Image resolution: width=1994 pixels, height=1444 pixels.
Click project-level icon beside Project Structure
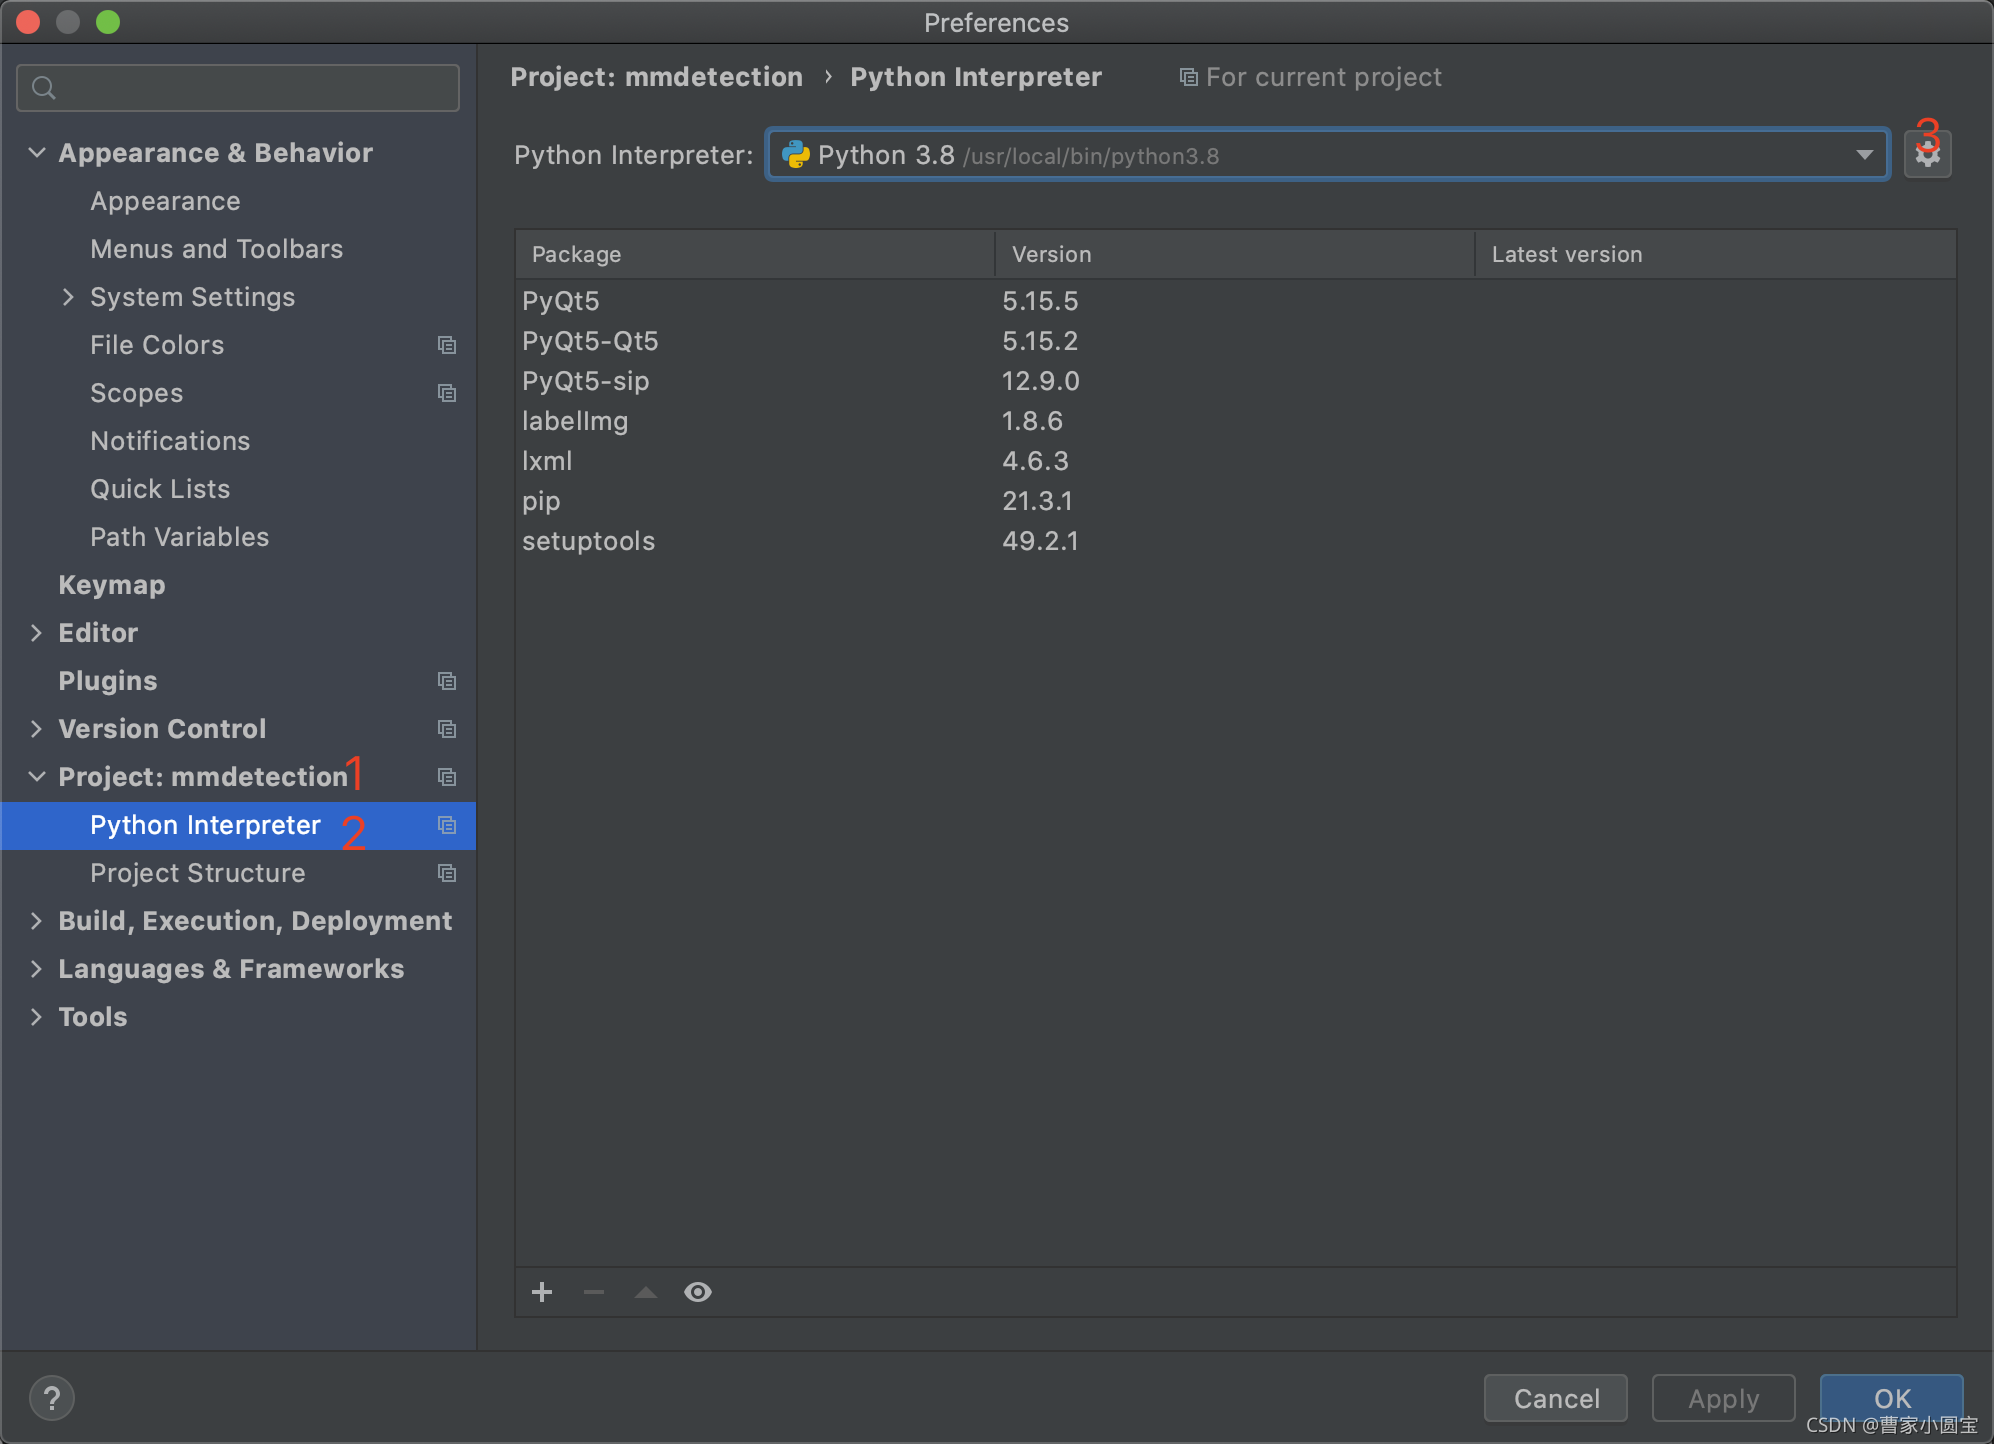[x=447, y=873]
